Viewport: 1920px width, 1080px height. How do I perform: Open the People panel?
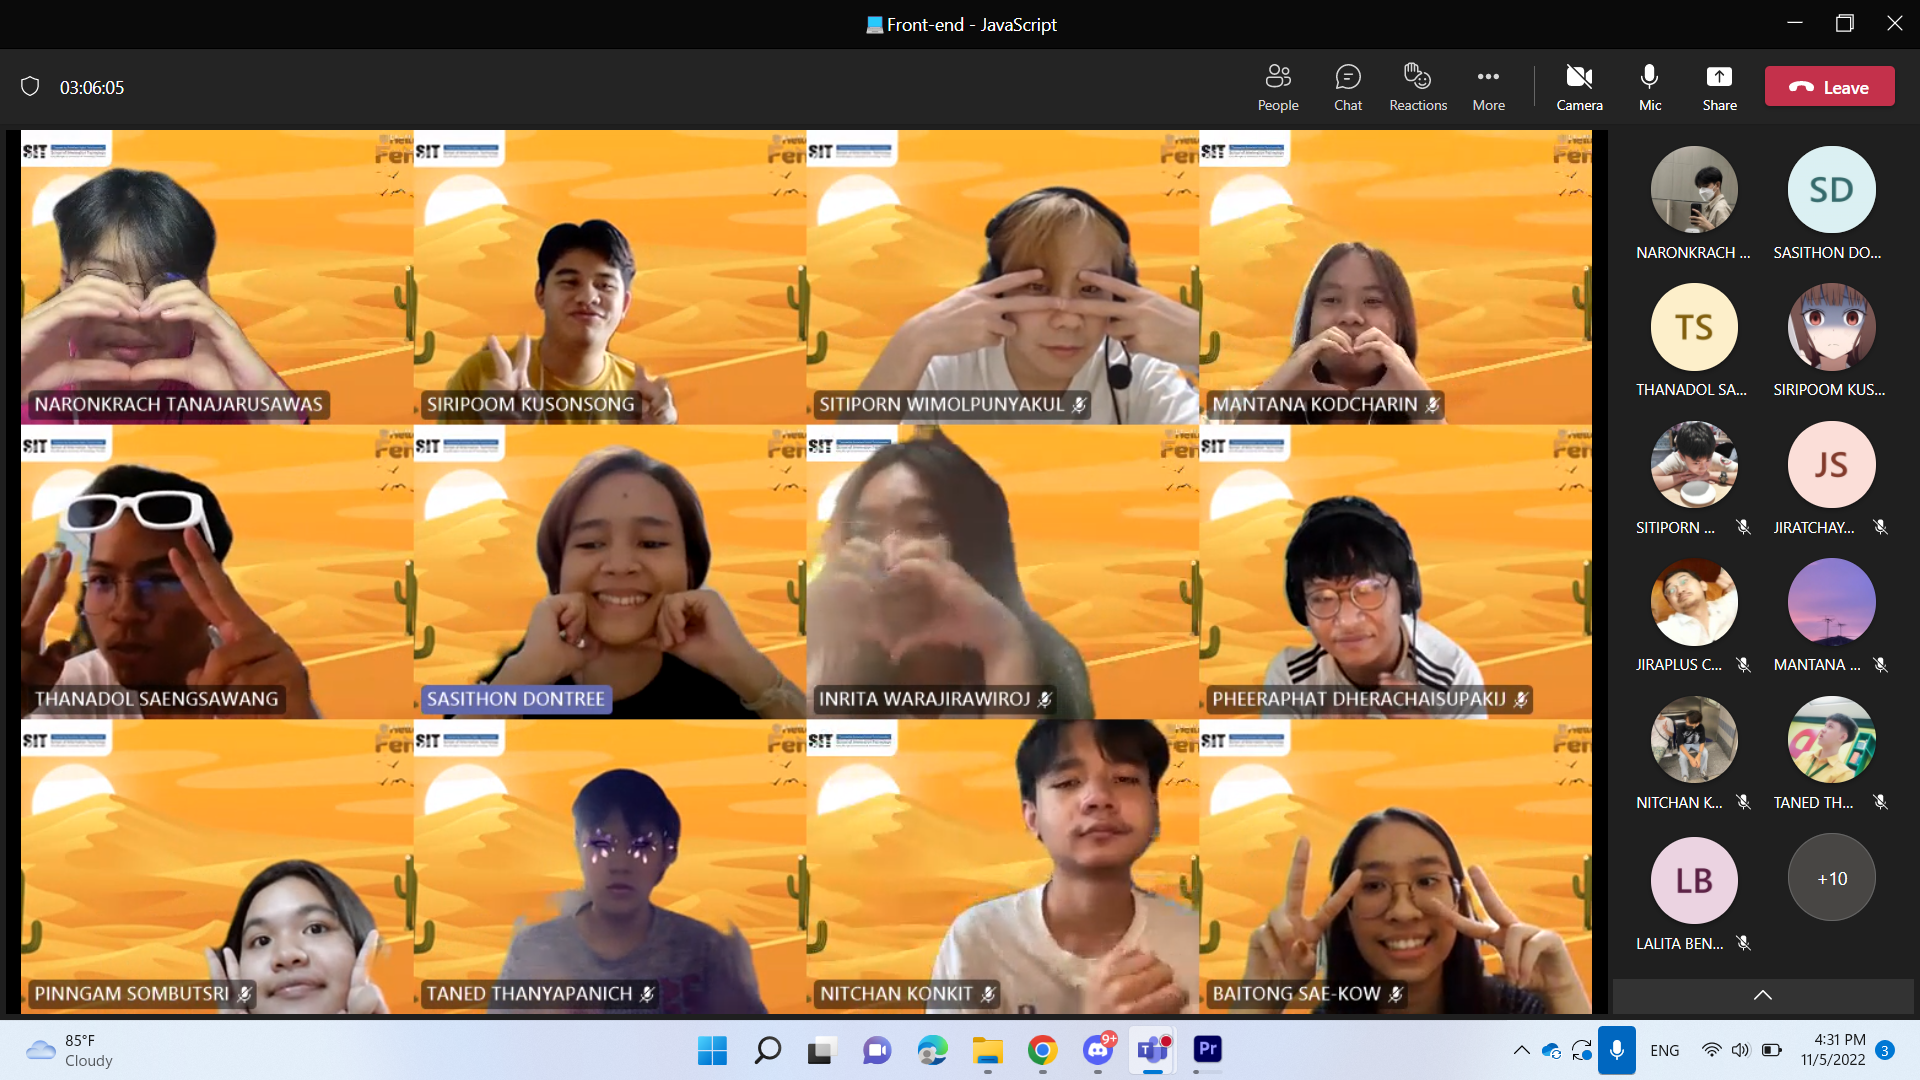tap(1278, 87)
